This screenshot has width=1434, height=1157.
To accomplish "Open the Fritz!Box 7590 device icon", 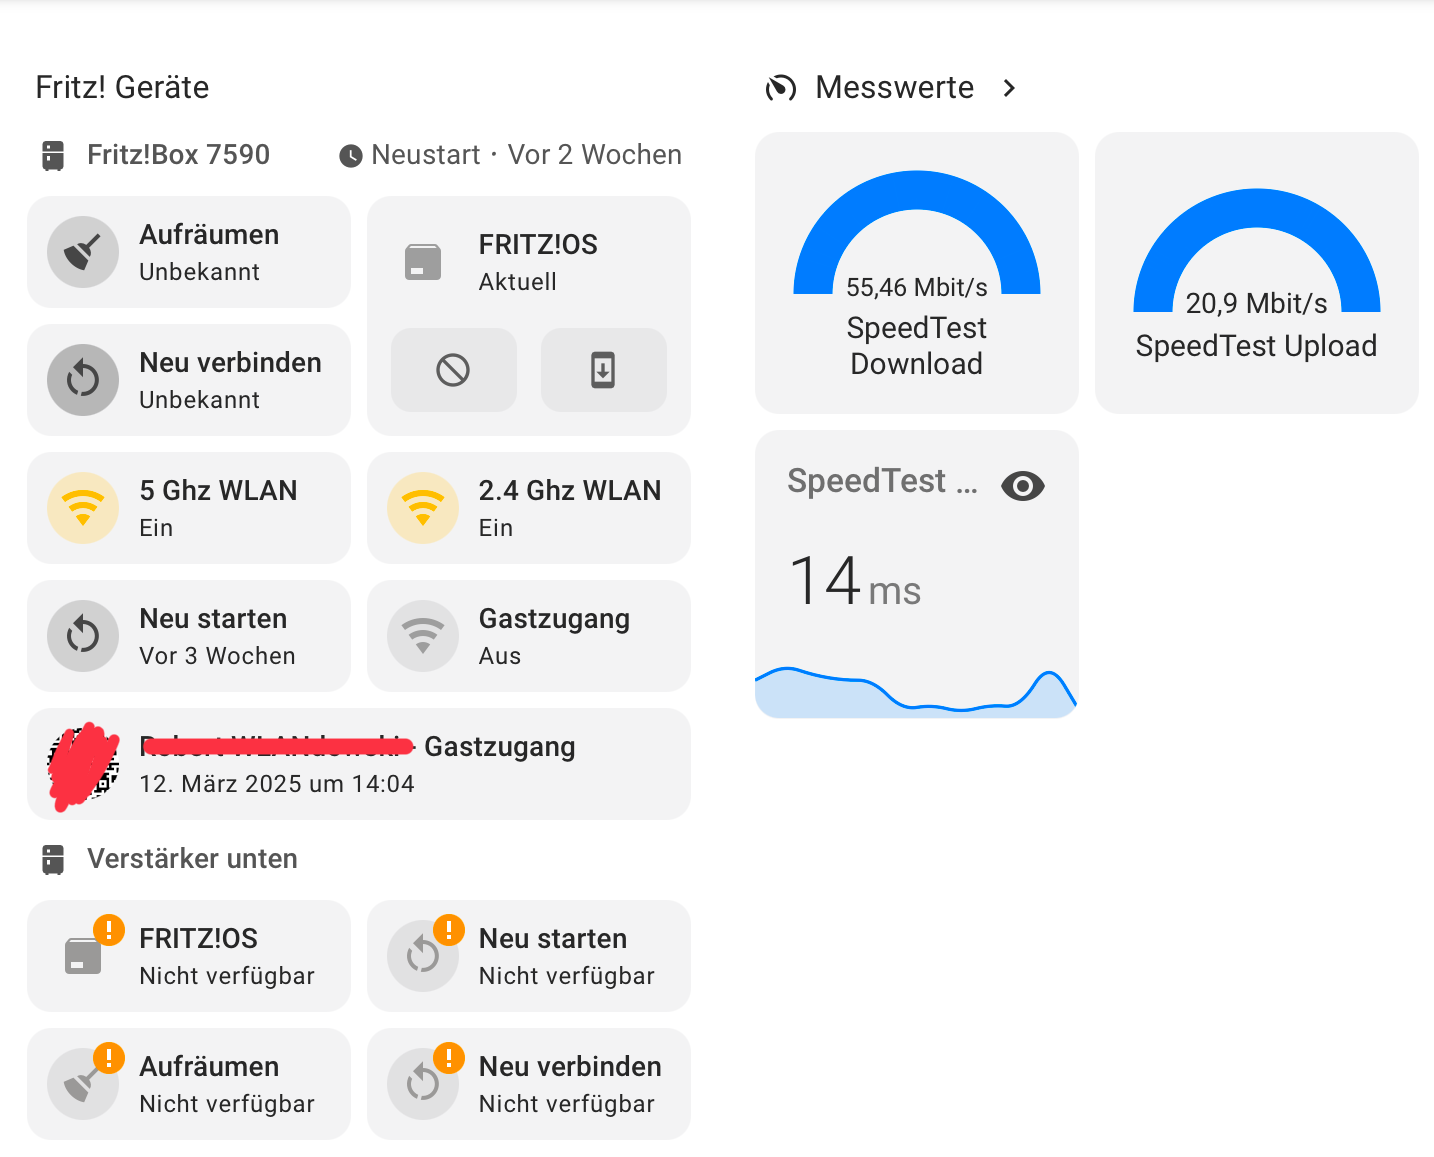I will coord(53,156).
